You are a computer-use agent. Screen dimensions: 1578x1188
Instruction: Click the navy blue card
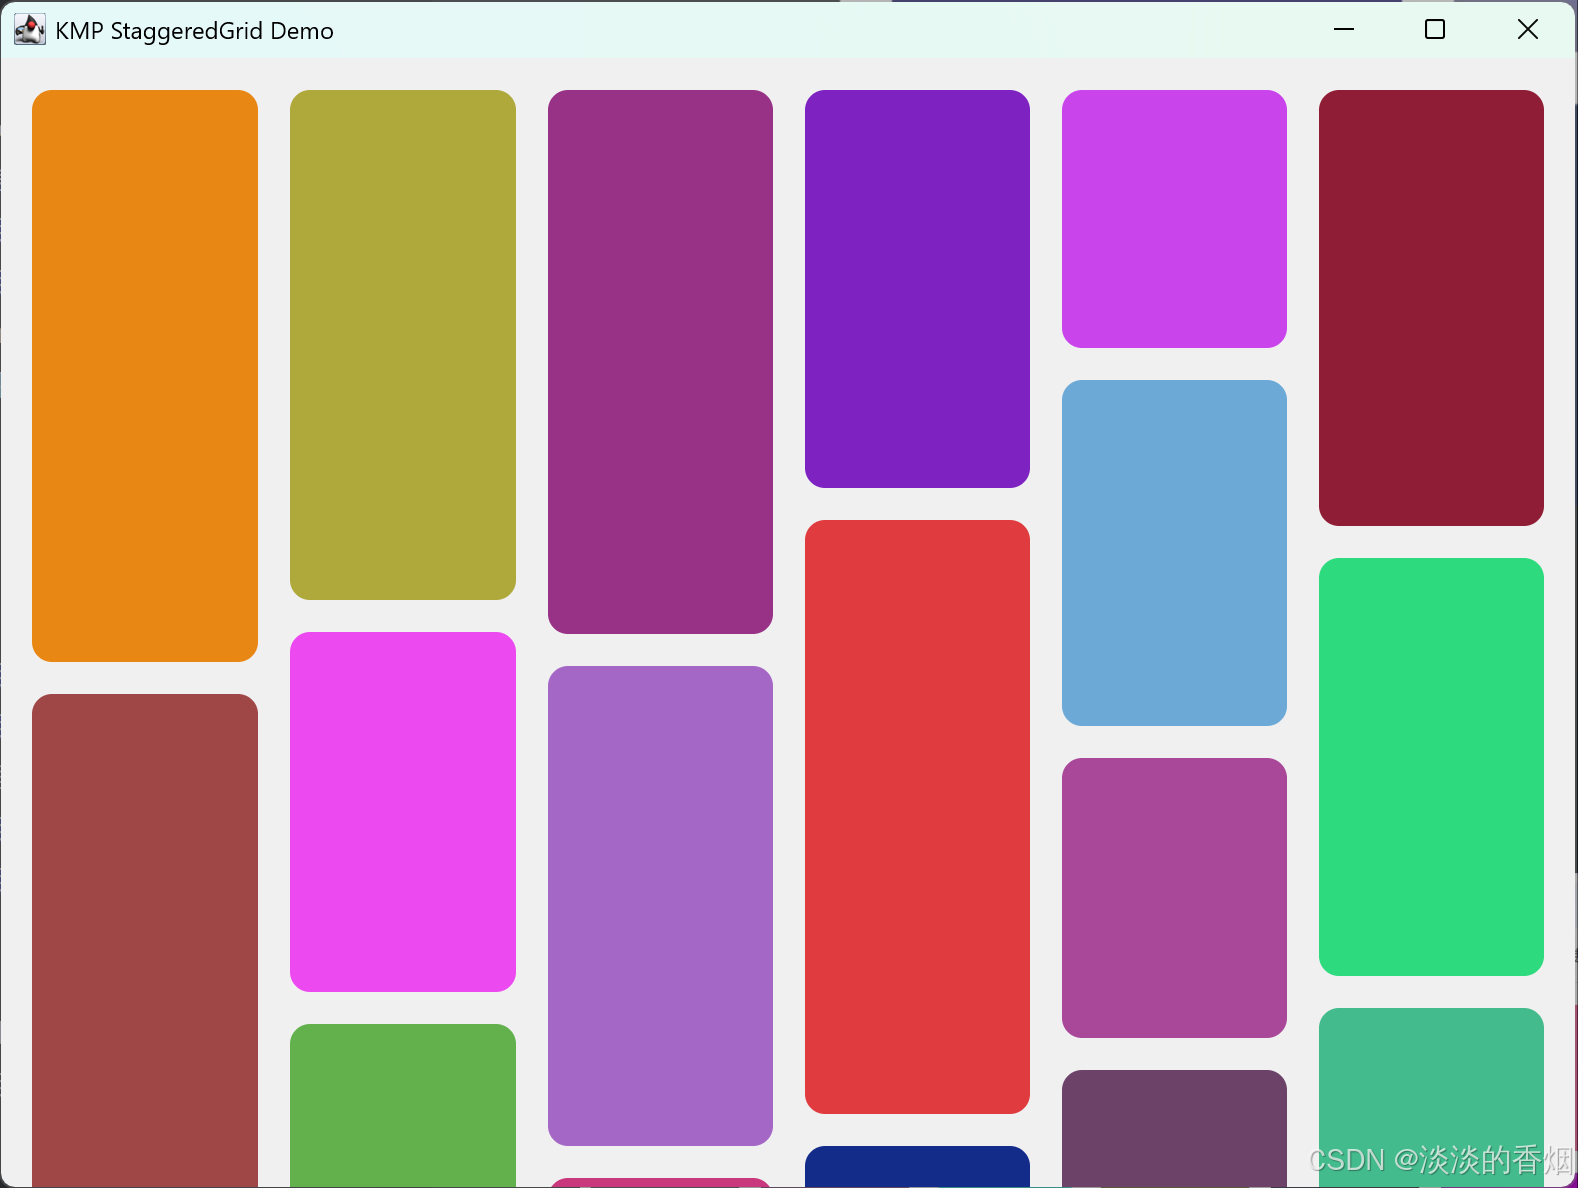click(x=917, y=1167)
